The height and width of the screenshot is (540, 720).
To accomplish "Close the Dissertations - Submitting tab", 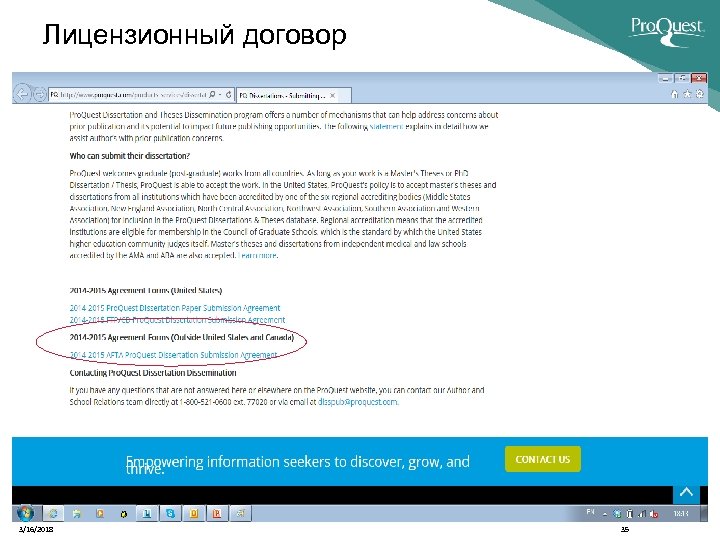I will 332,96.
